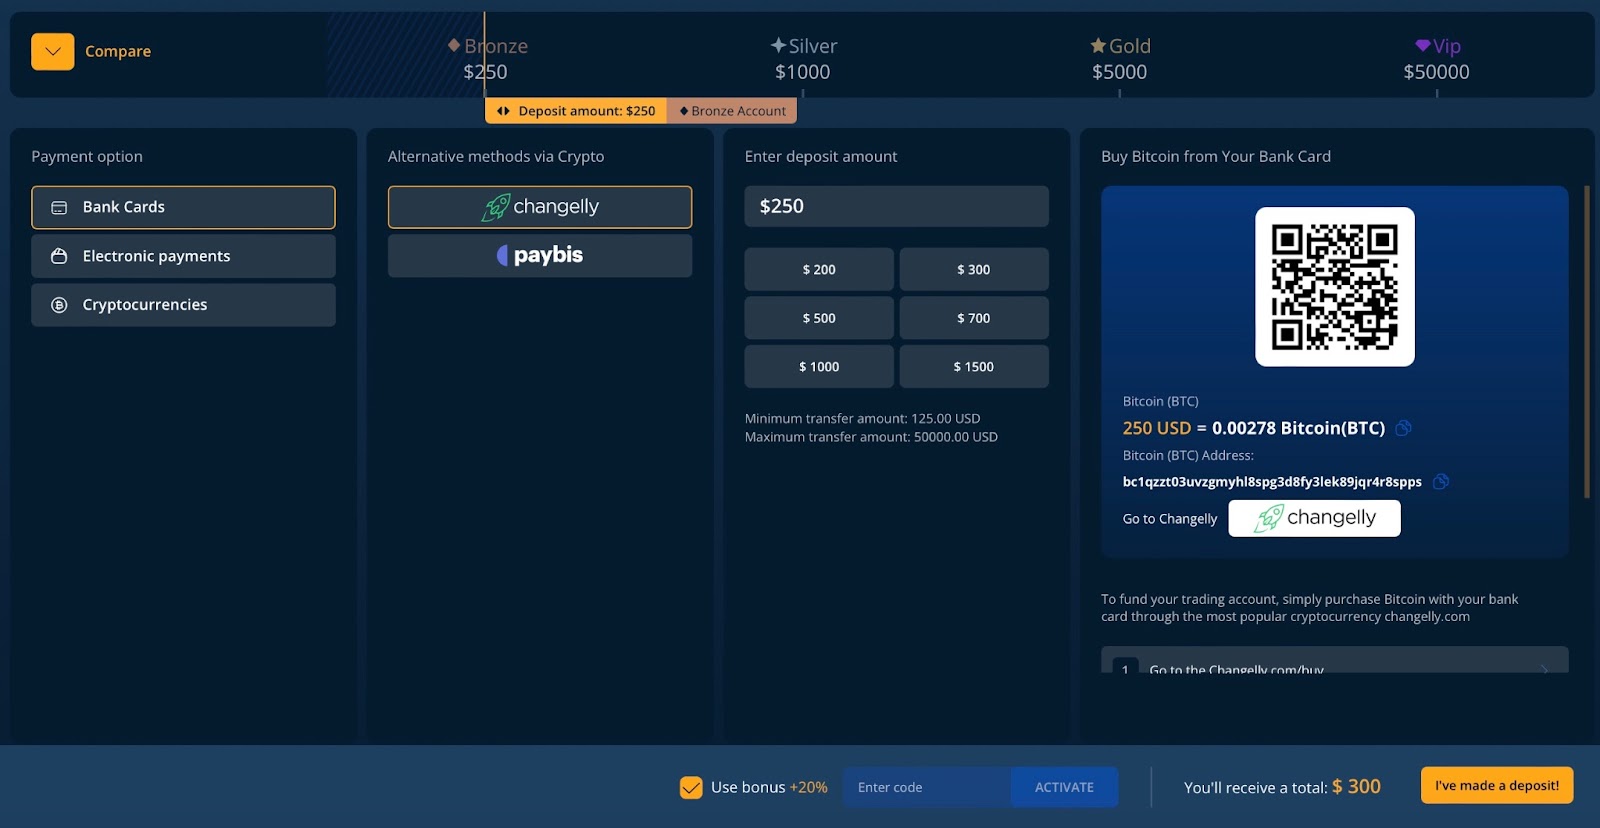Expand step 1 Go to the Changelly.com/buy
Screen dimensions: 1600x828
1335,661
